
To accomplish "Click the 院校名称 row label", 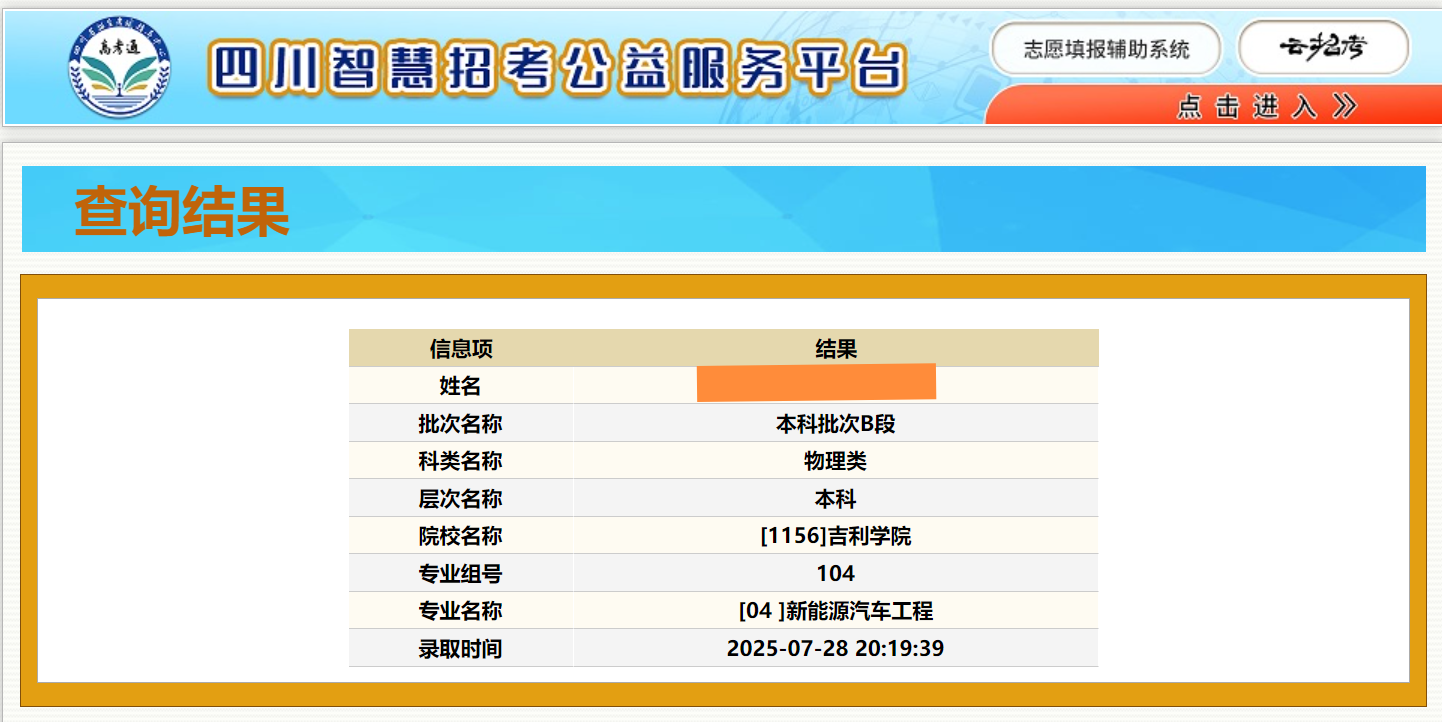I will pyautogui.click(x=461, y=536).
